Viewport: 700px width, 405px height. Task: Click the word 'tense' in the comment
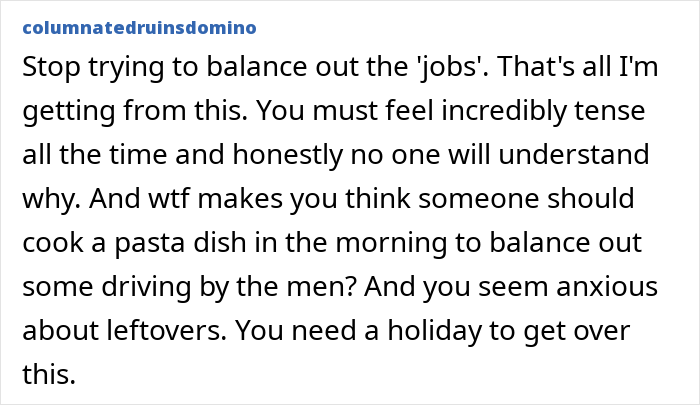[x=609, y=111]
